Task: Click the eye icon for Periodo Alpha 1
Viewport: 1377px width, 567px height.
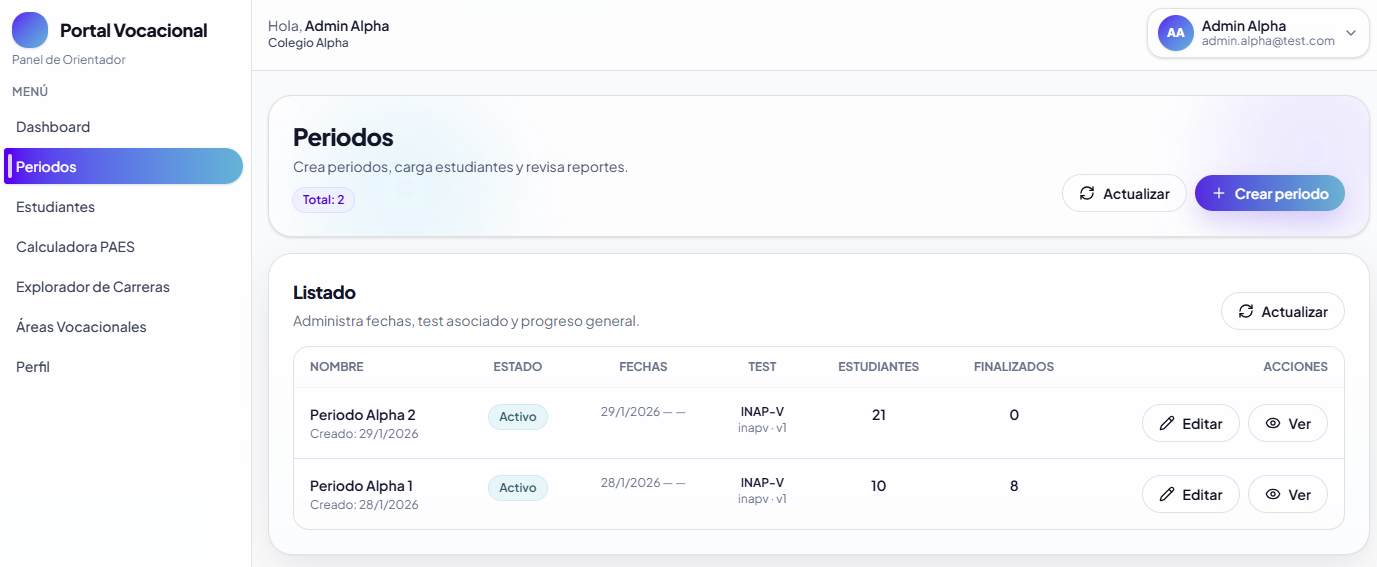Action: 1273,495
